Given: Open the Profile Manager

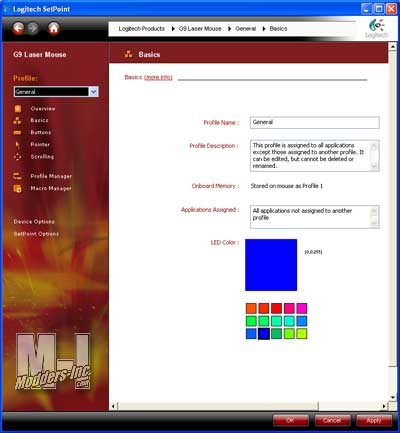Looking at the screenshot, I should (x=51, y=176).
